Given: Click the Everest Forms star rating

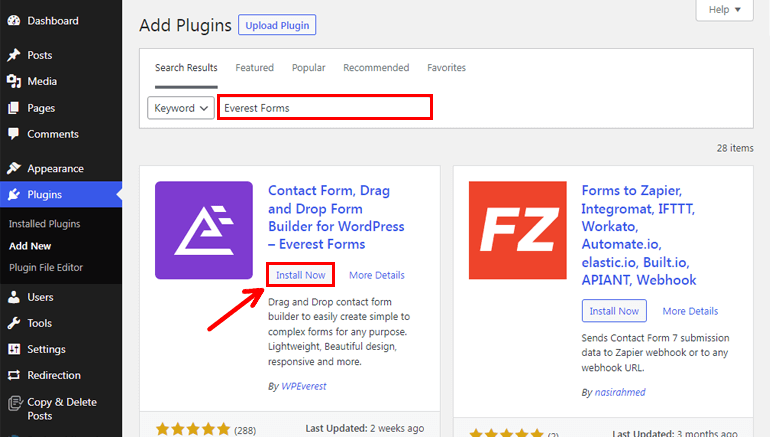Looking at the screenshot, I should tap(192, 429).
